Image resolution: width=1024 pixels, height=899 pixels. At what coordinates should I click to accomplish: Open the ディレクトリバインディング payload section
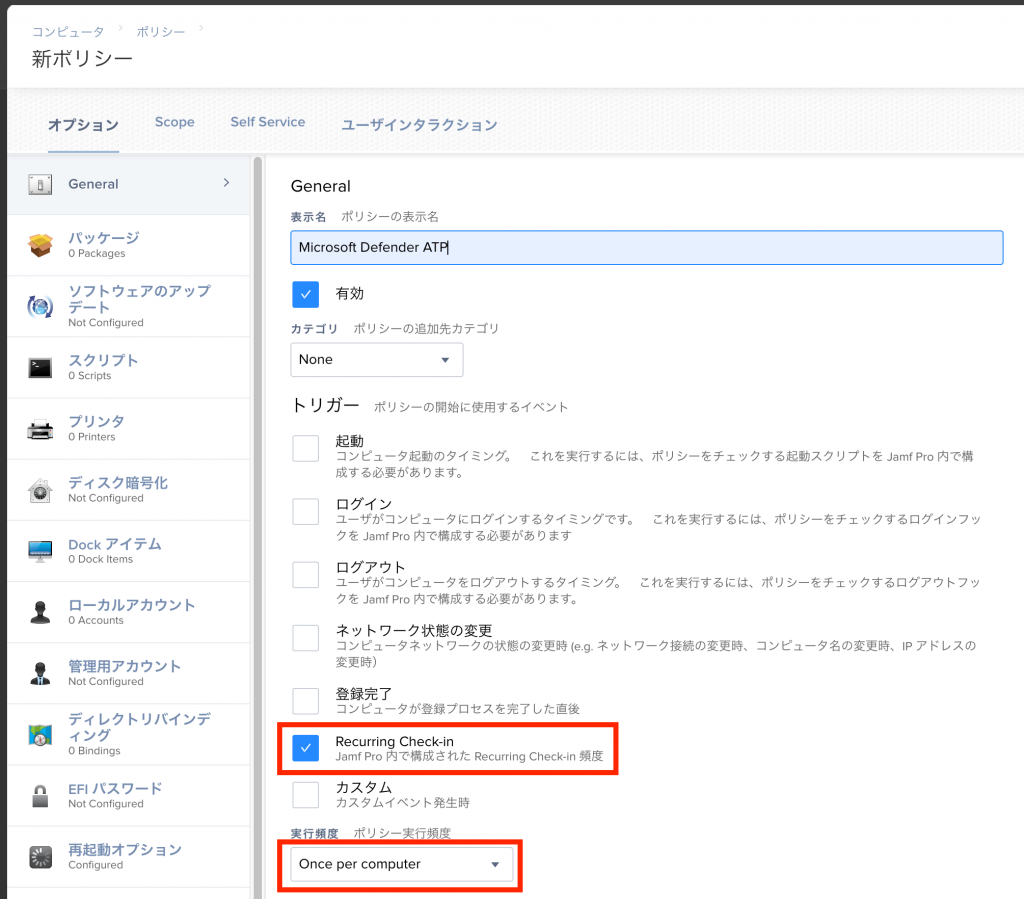pos(129,734)
